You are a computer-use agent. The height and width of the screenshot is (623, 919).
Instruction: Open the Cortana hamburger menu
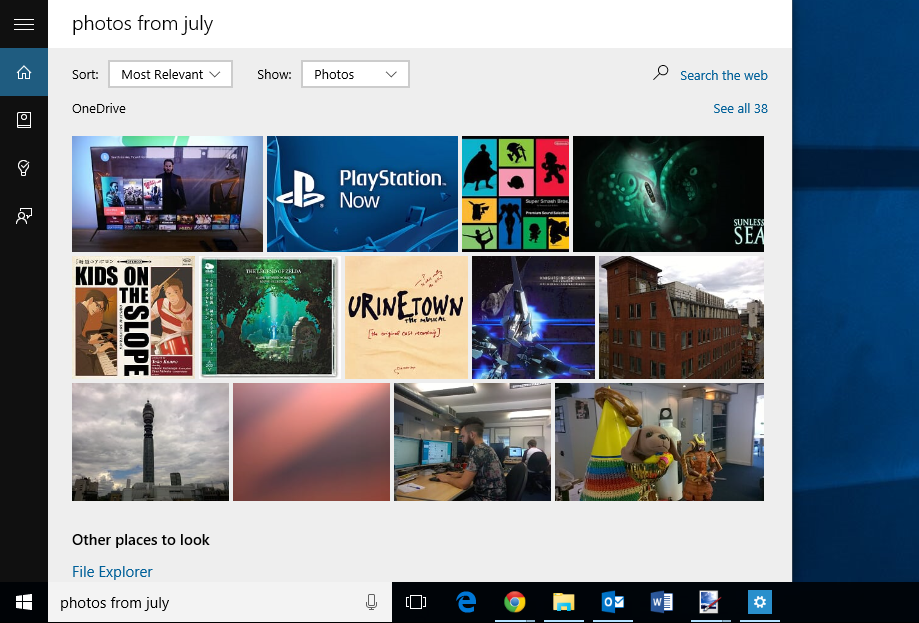point(23,24)
